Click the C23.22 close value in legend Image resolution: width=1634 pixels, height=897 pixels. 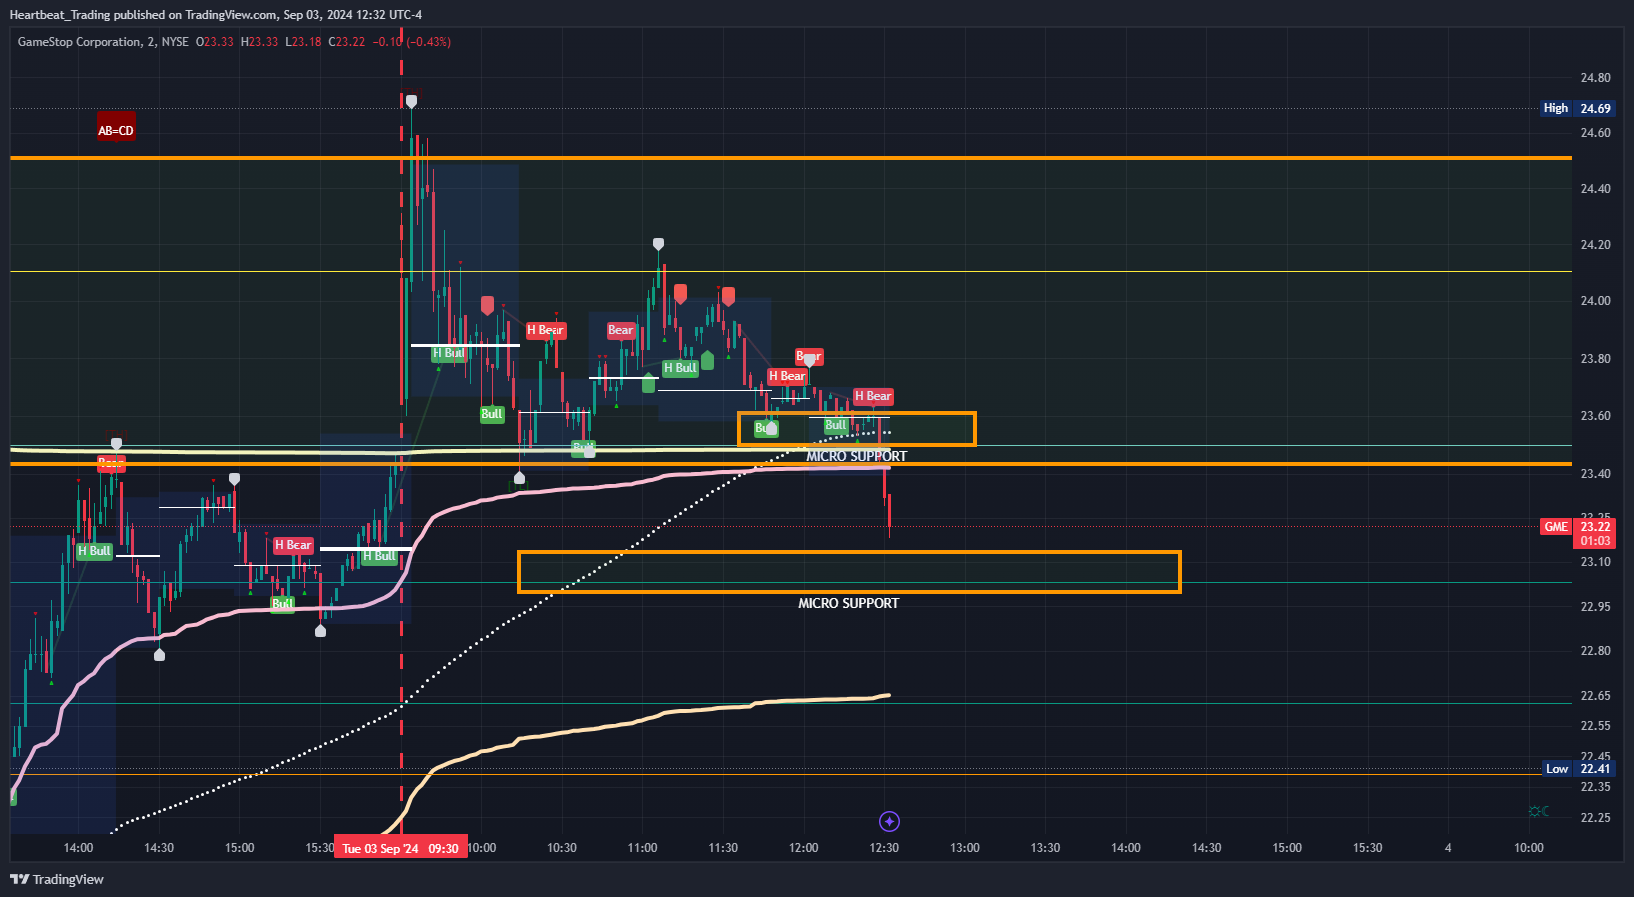347,42
